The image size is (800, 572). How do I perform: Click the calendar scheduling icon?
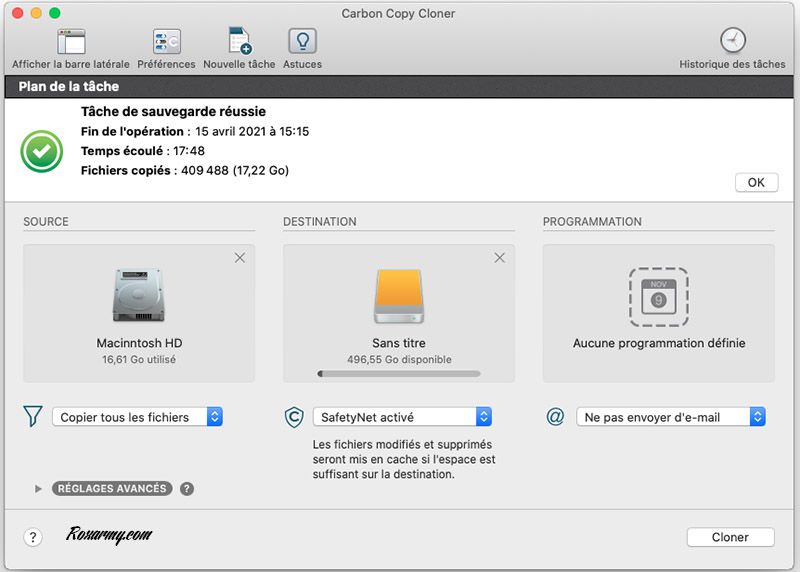tap(658, 297)
